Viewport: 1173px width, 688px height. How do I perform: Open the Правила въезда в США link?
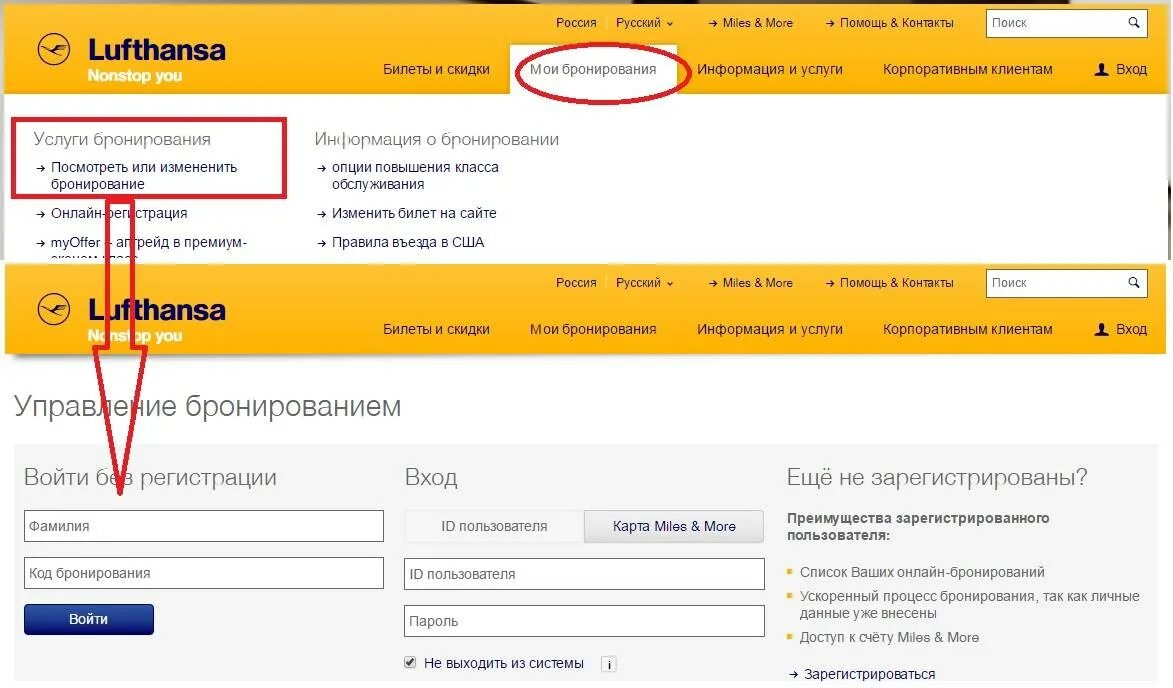pyautogui.click(x=408, y=242)
